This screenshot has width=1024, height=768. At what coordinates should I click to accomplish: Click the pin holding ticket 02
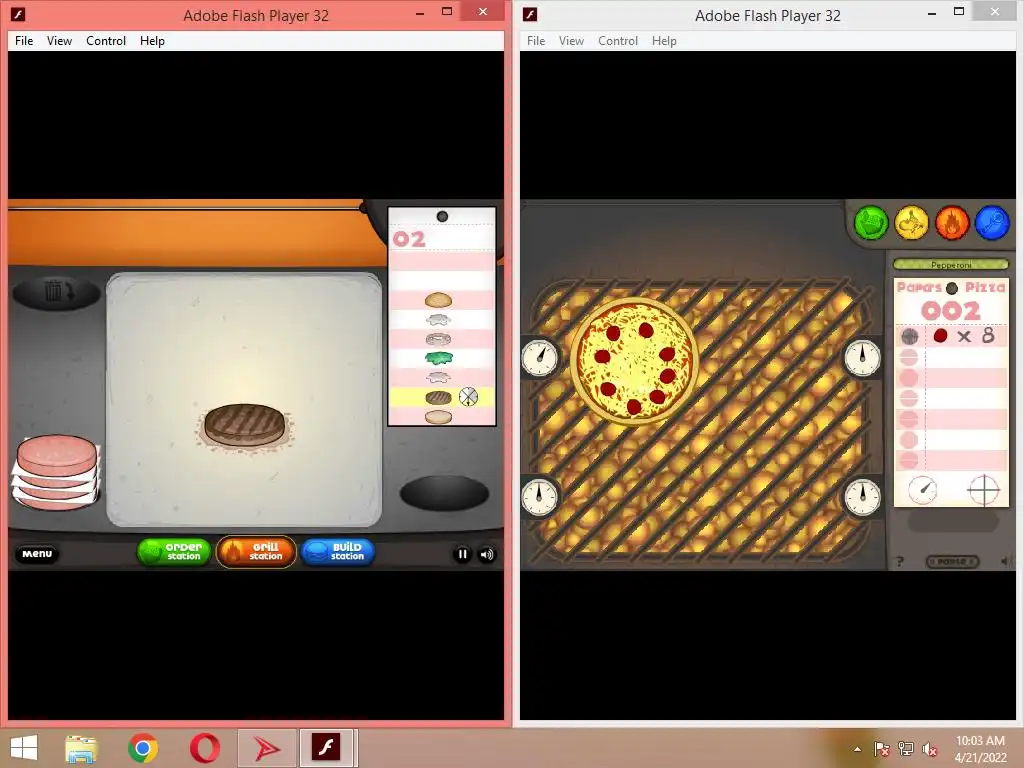pyautogui.click(x=442, y=216)
